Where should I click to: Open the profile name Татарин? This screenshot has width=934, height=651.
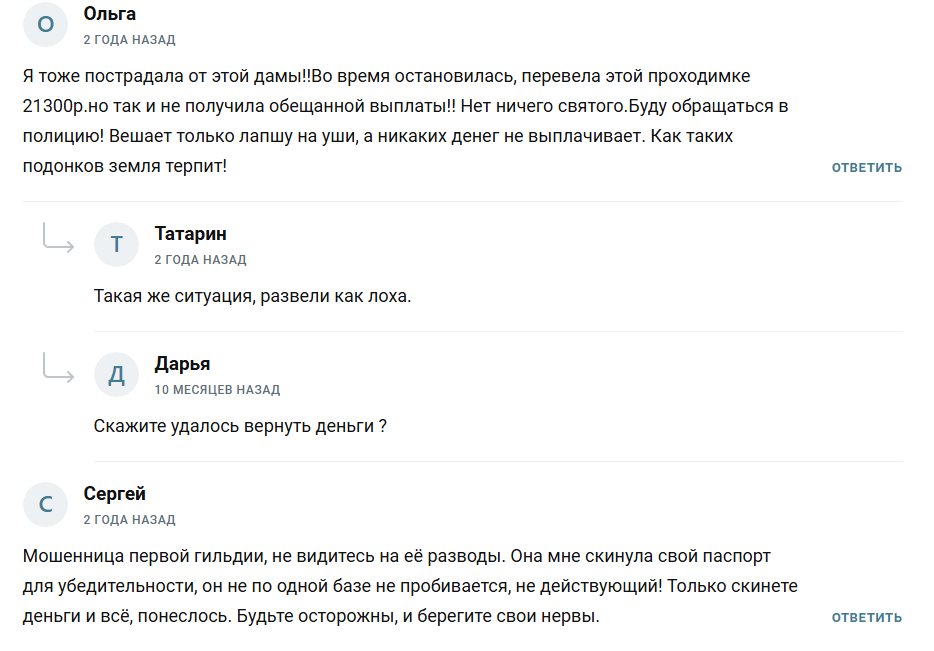pos(191,233)
